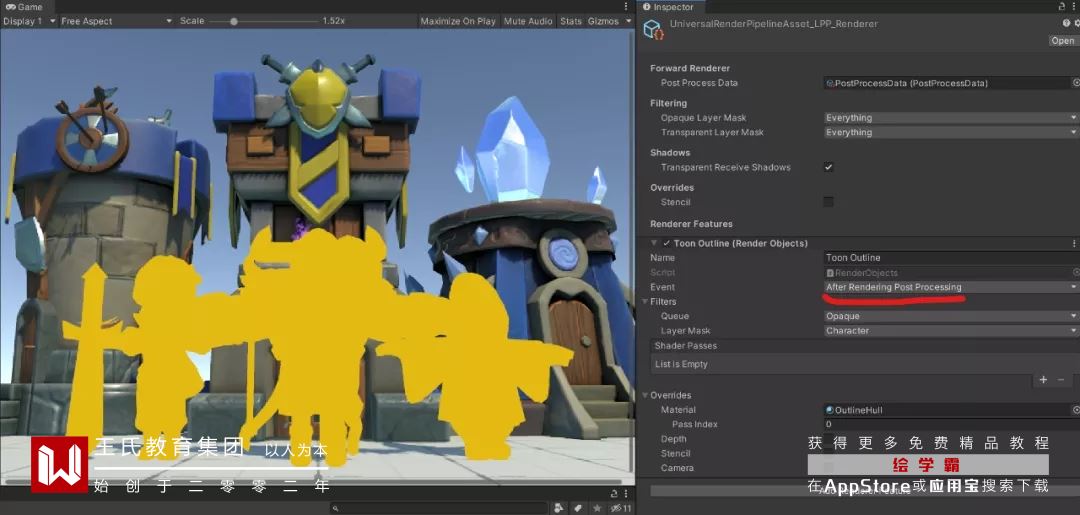Viewport: 1080px width, 515px height.
Task: Click the renderer asset icon in Inspector header
Action: [652, 30]
